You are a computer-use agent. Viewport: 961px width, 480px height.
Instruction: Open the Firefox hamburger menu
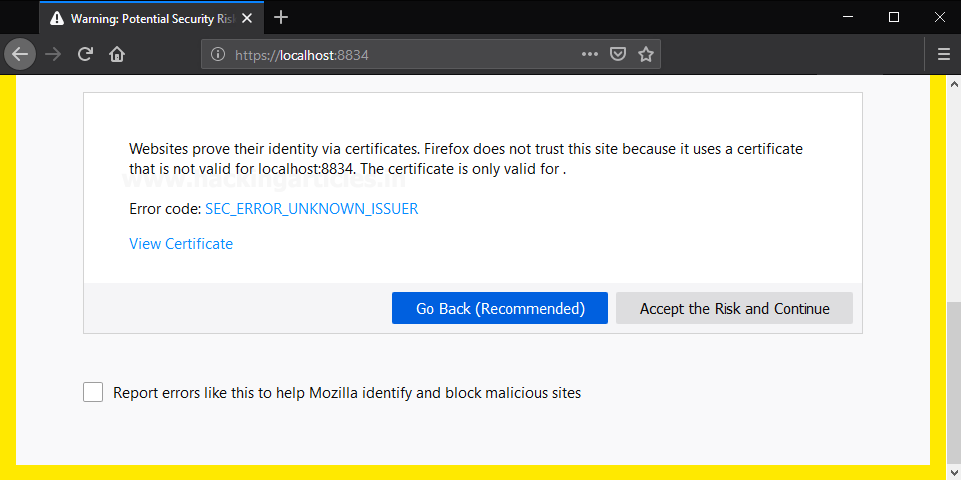pos(944,55)
